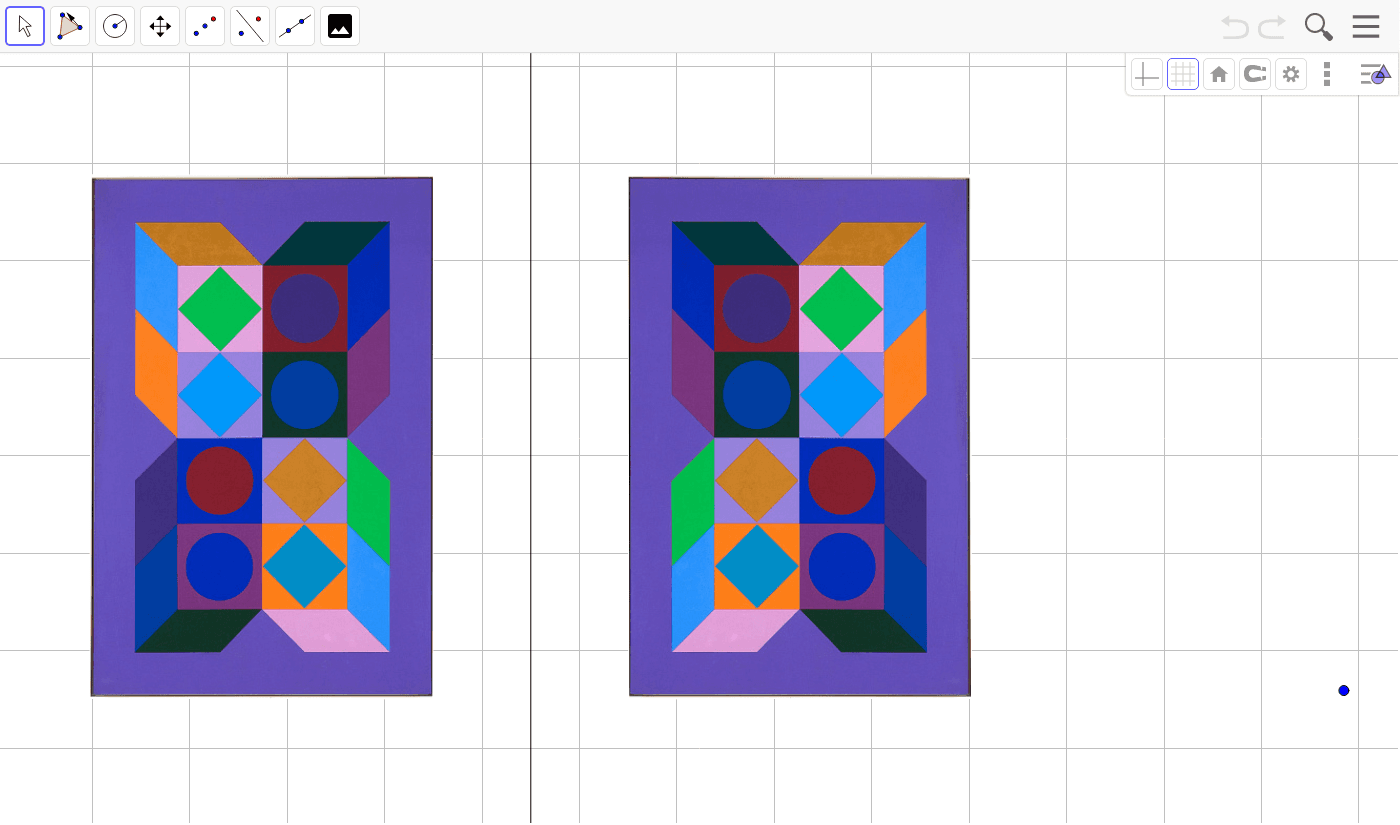1400x825 pixels.
Task: Select the left Vasarely painting image
Action: point(262,437)
